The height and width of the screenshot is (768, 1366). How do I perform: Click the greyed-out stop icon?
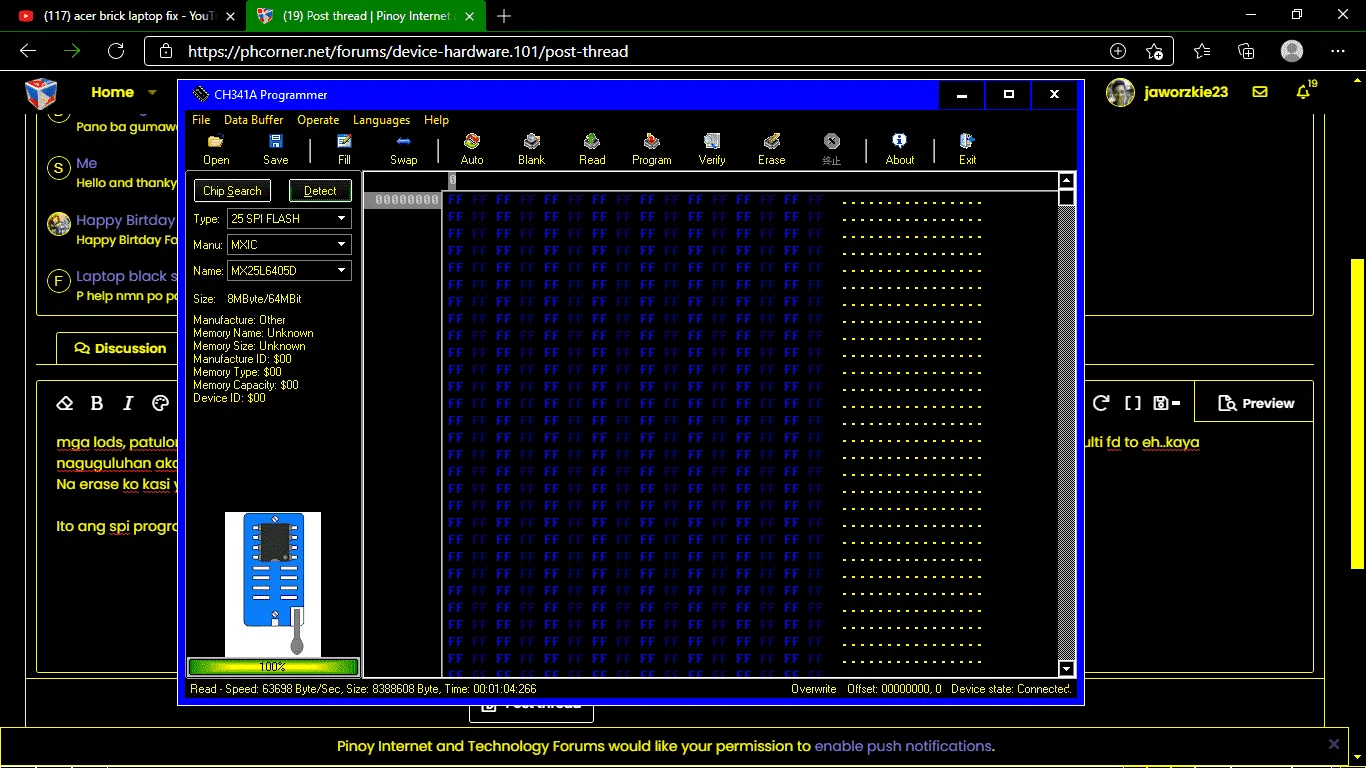click(x=832, y=149)
